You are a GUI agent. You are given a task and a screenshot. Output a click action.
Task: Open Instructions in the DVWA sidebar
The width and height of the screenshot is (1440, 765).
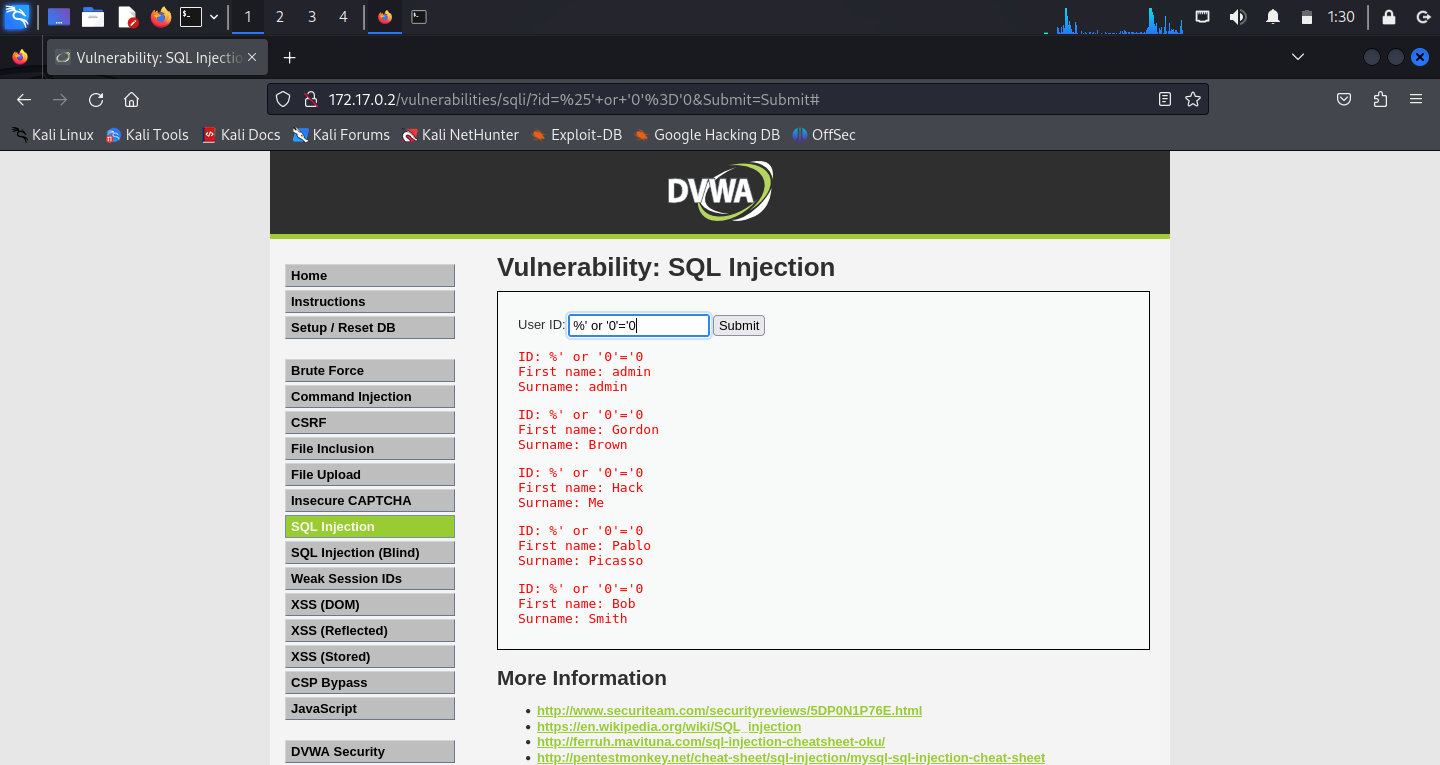(370, 301)
